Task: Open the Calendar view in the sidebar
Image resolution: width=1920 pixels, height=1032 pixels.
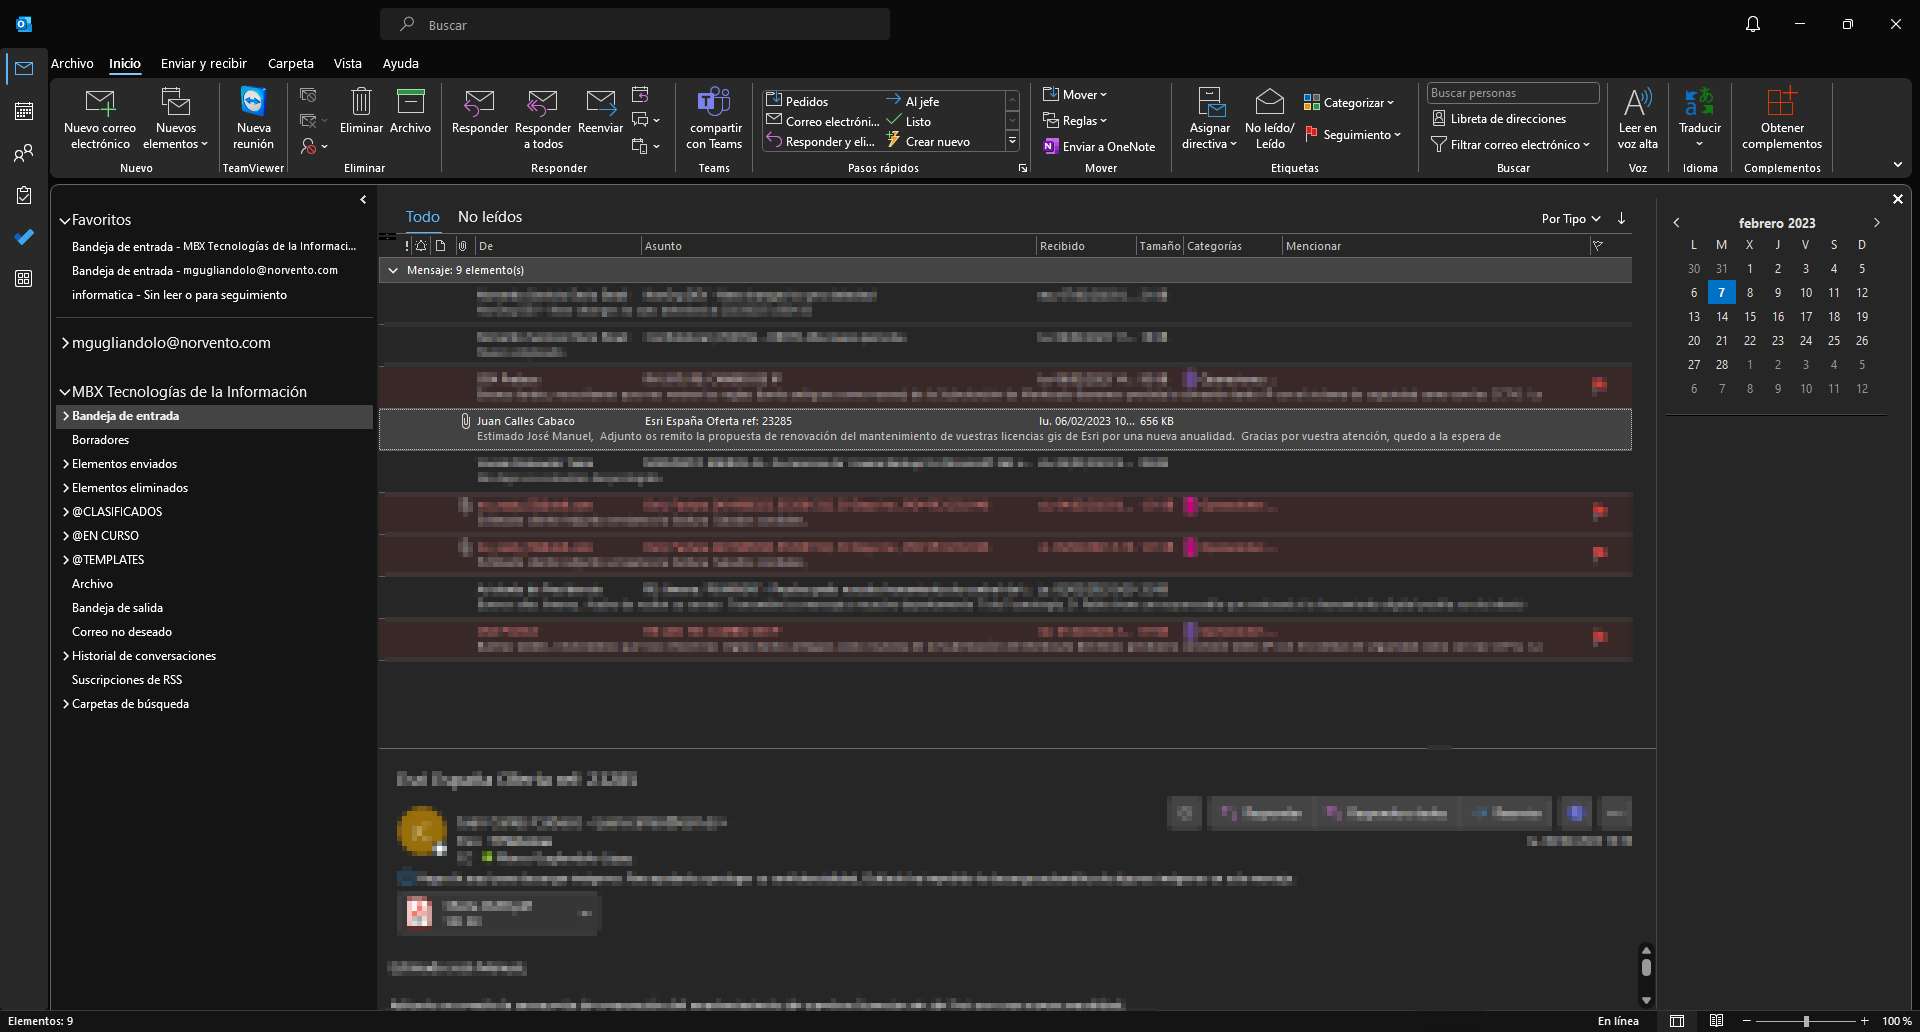Action: click(24, 111)
